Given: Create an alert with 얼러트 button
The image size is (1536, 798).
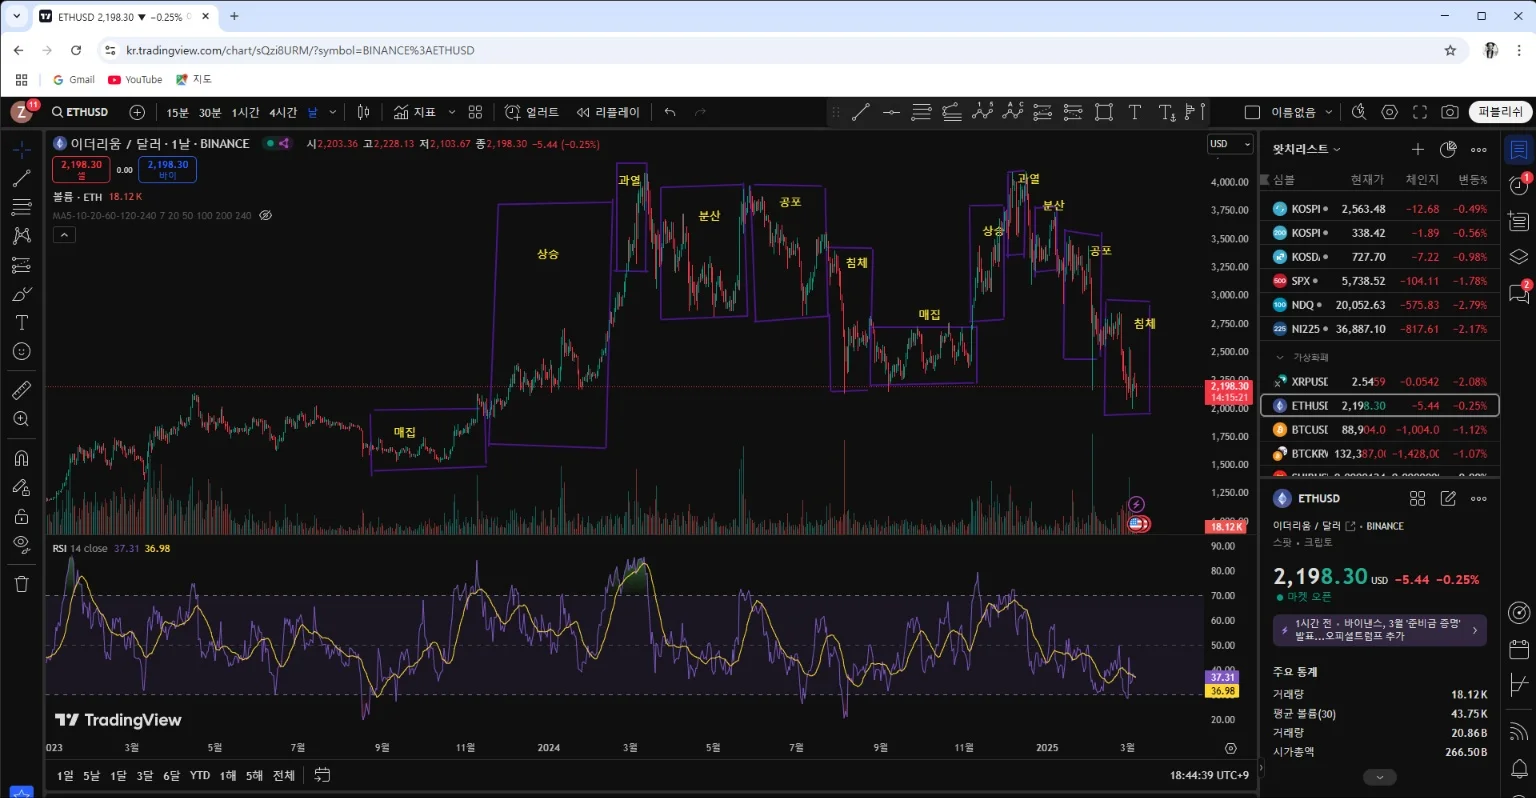Looking at the screenshot, I should pyautogui.click(x=532, y=112).
